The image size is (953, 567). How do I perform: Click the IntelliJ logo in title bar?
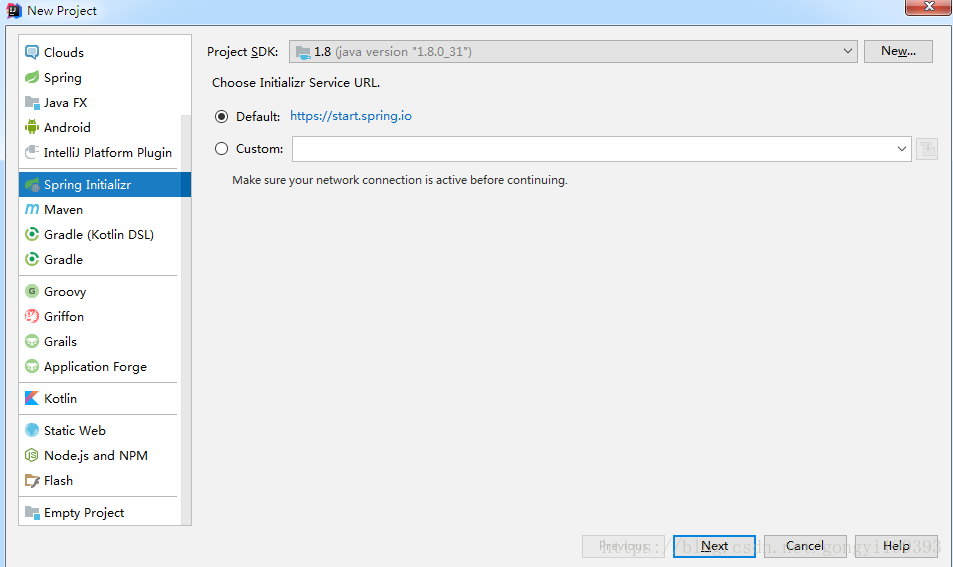pos(13,10)
